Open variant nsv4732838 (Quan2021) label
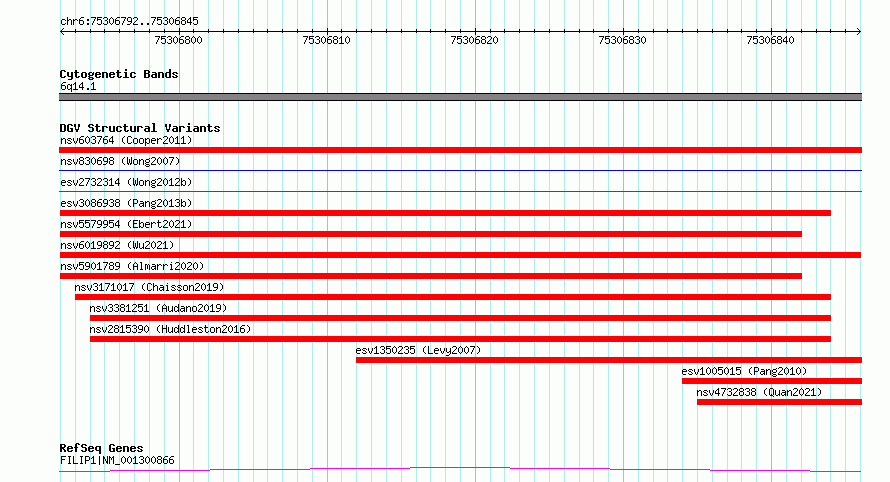890x482 pixels. [x=759, y=392]
